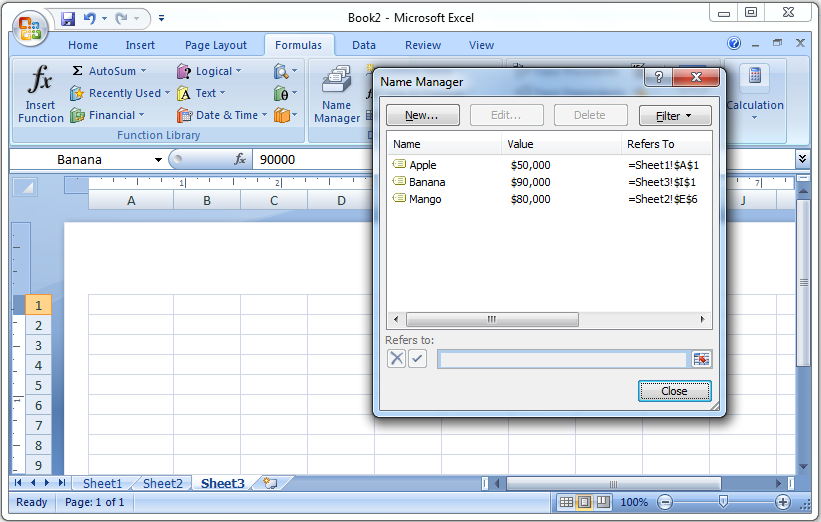Open Excel Help question mark icon

coord(734,43)
